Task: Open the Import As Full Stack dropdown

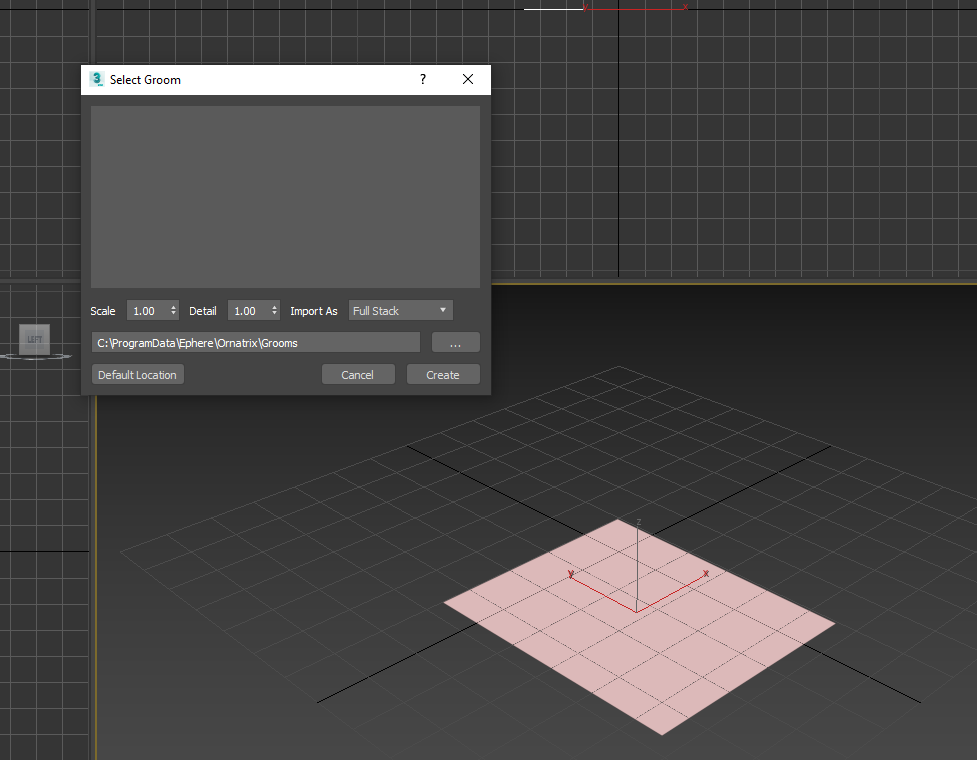Action: click(400, 311)
